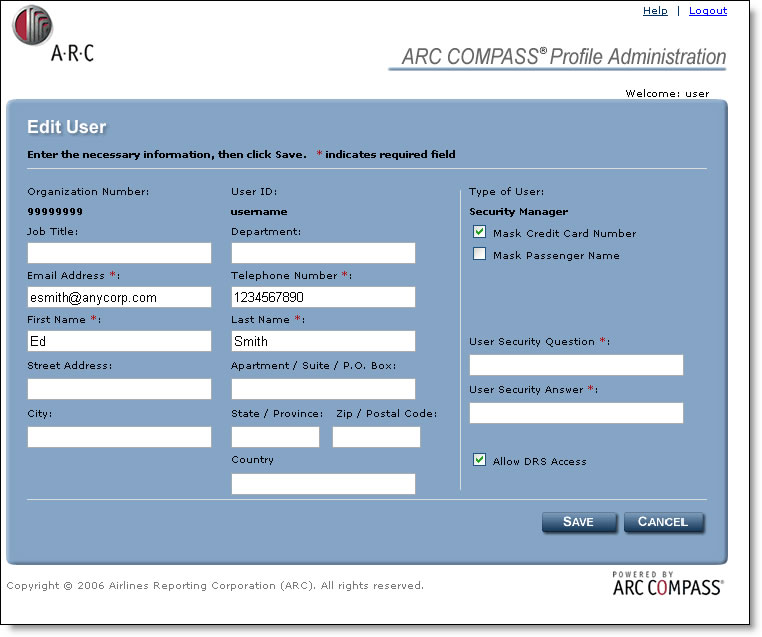Click the Welcome: user text
Screen dimensions: 762x637
click(667, 93)
